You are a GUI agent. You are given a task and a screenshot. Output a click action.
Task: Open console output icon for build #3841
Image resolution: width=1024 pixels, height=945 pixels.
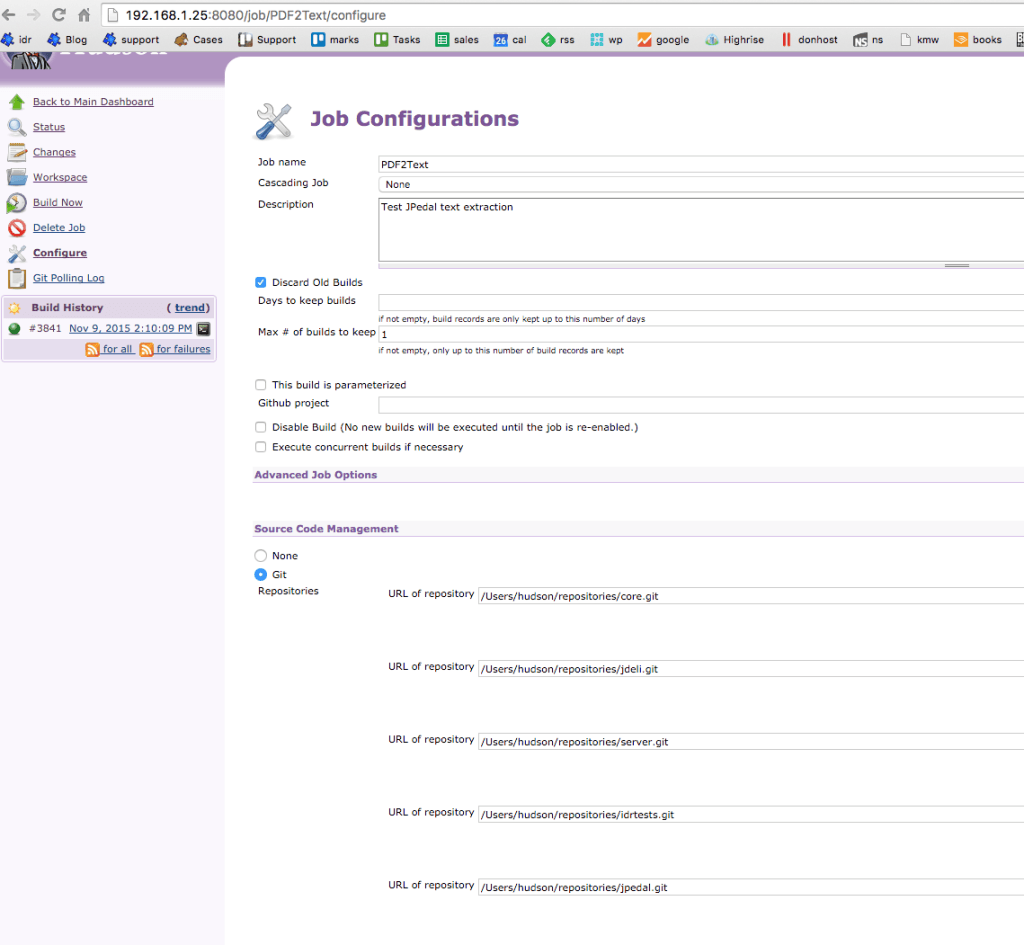coord(203,328)
